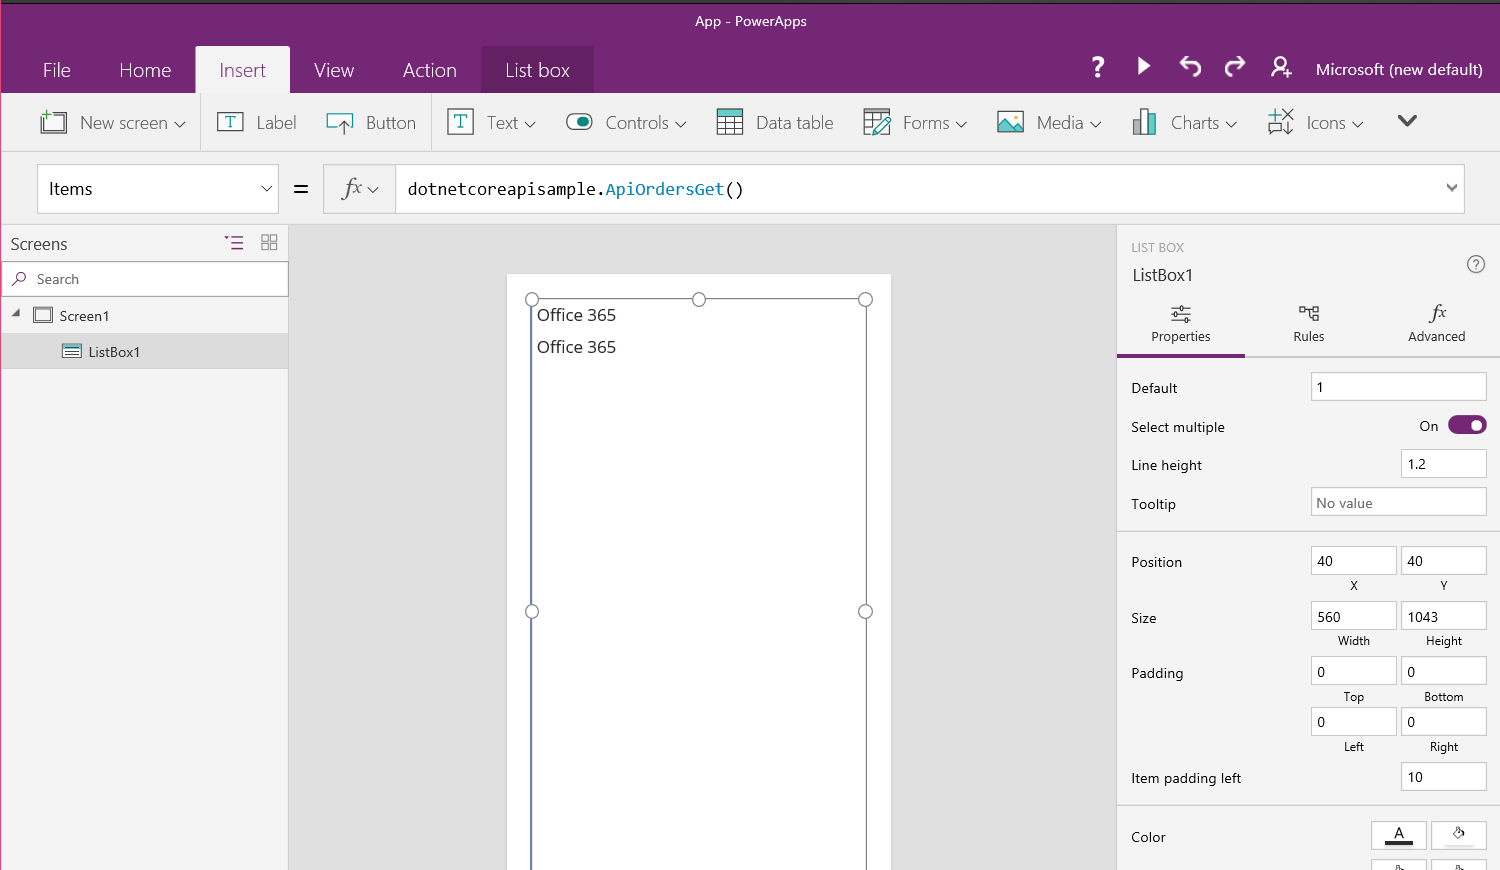Viewport: 1500px width, 870px height.
Task: Insert a Button control
Action: [371, 123]
